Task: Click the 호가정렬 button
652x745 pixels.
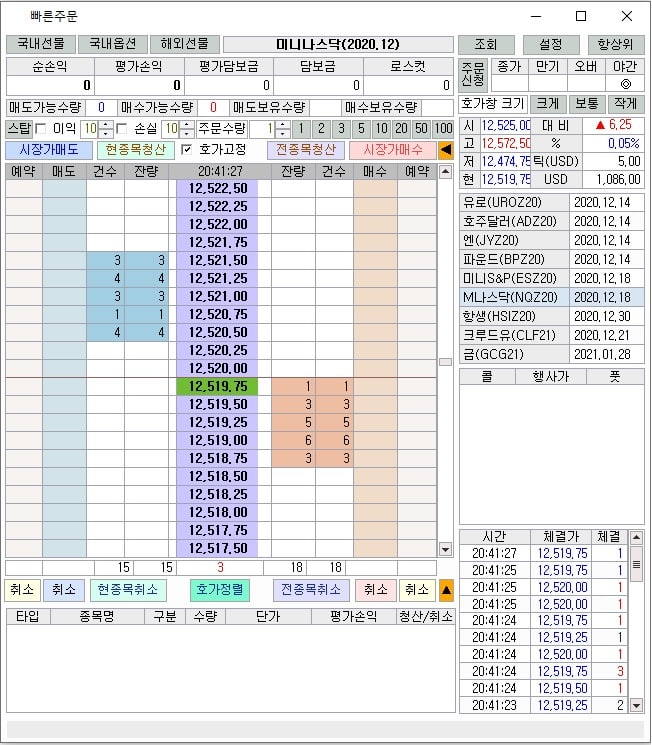Action: pos(220,590)
